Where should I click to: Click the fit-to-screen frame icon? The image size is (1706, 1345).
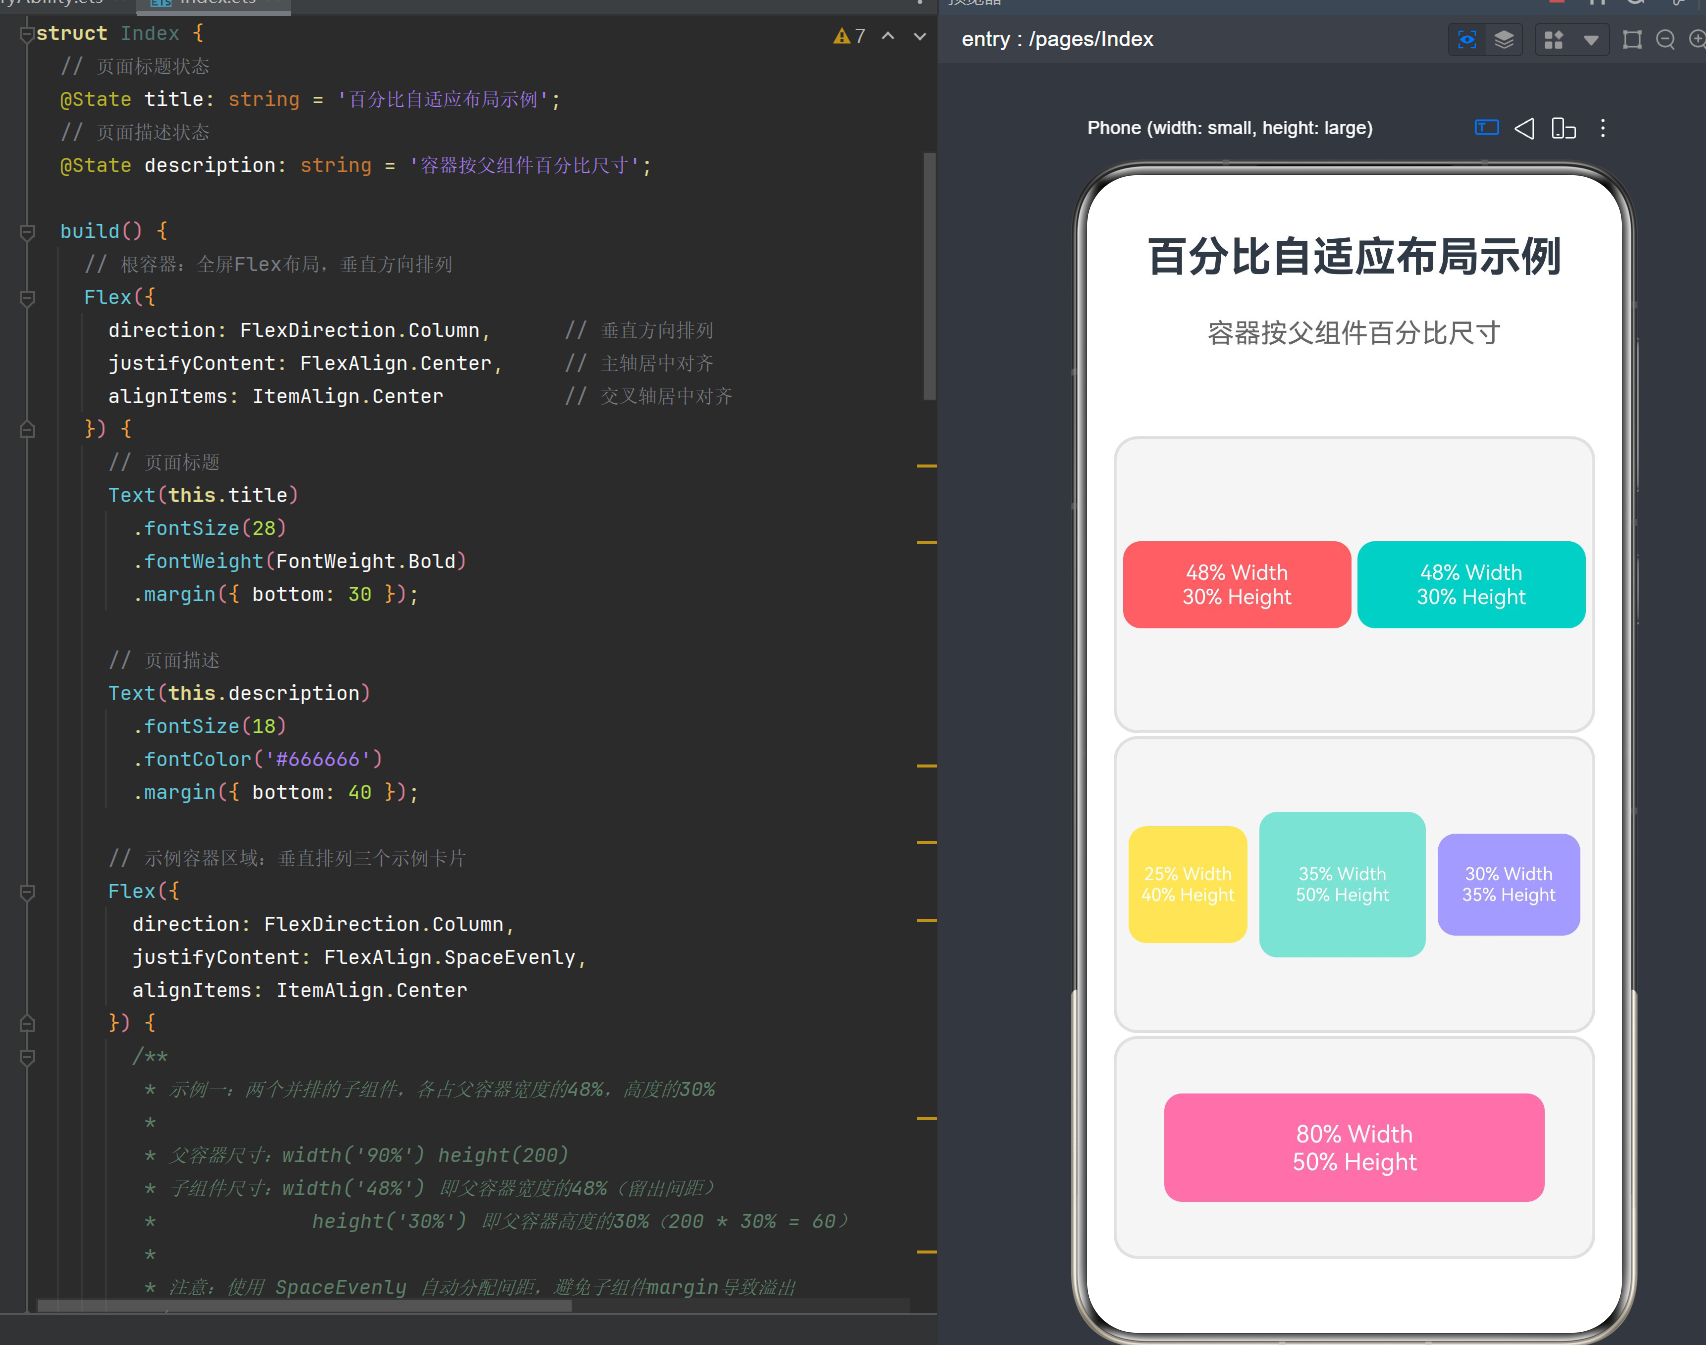[1632, 40]
